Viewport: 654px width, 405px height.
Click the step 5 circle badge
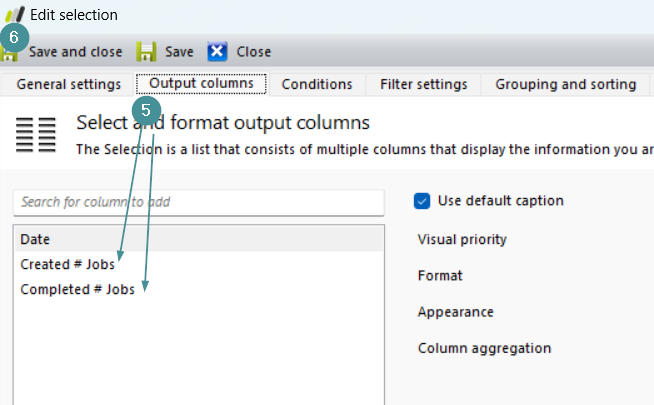[x=147, y=109]
